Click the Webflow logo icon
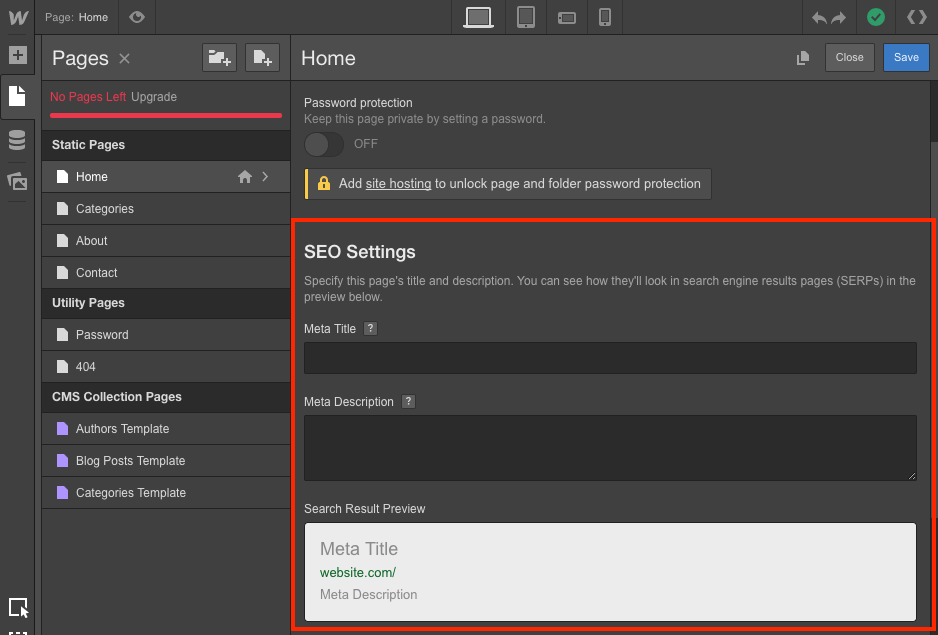Screen dimensions: 938x635 [x=18, y=17]
